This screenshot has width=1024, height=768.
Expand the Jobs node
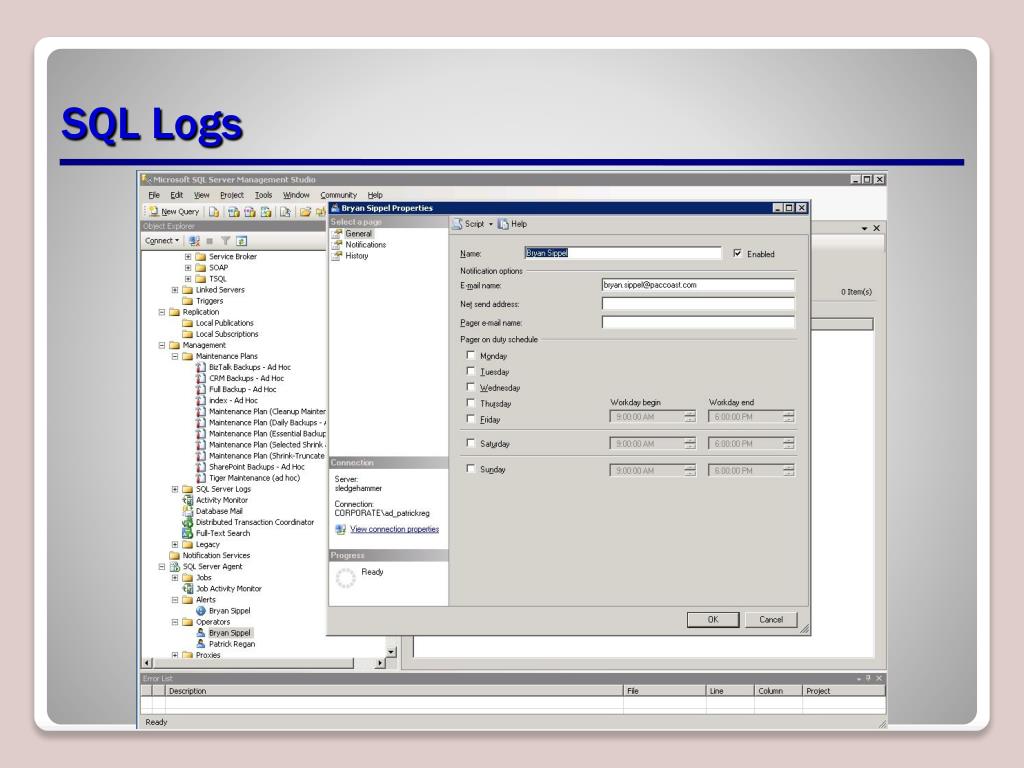pyautogui.click(x=175, y=578)
